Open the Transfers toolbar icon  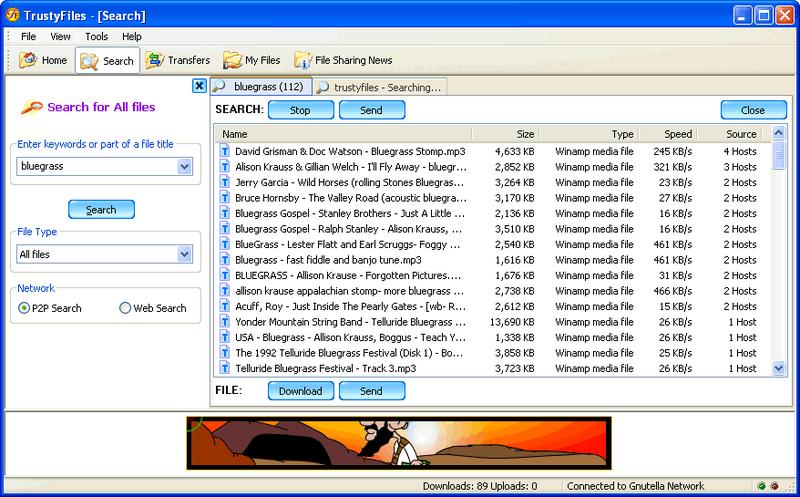pyautogui.click(x=154, y=60)
